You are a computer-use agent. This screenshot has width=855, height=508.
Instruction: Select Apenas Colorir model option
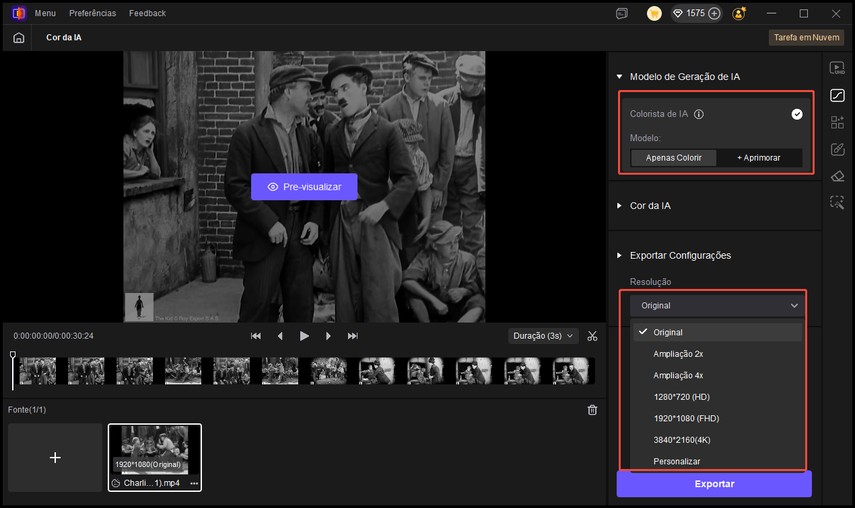tap(674, 158)
